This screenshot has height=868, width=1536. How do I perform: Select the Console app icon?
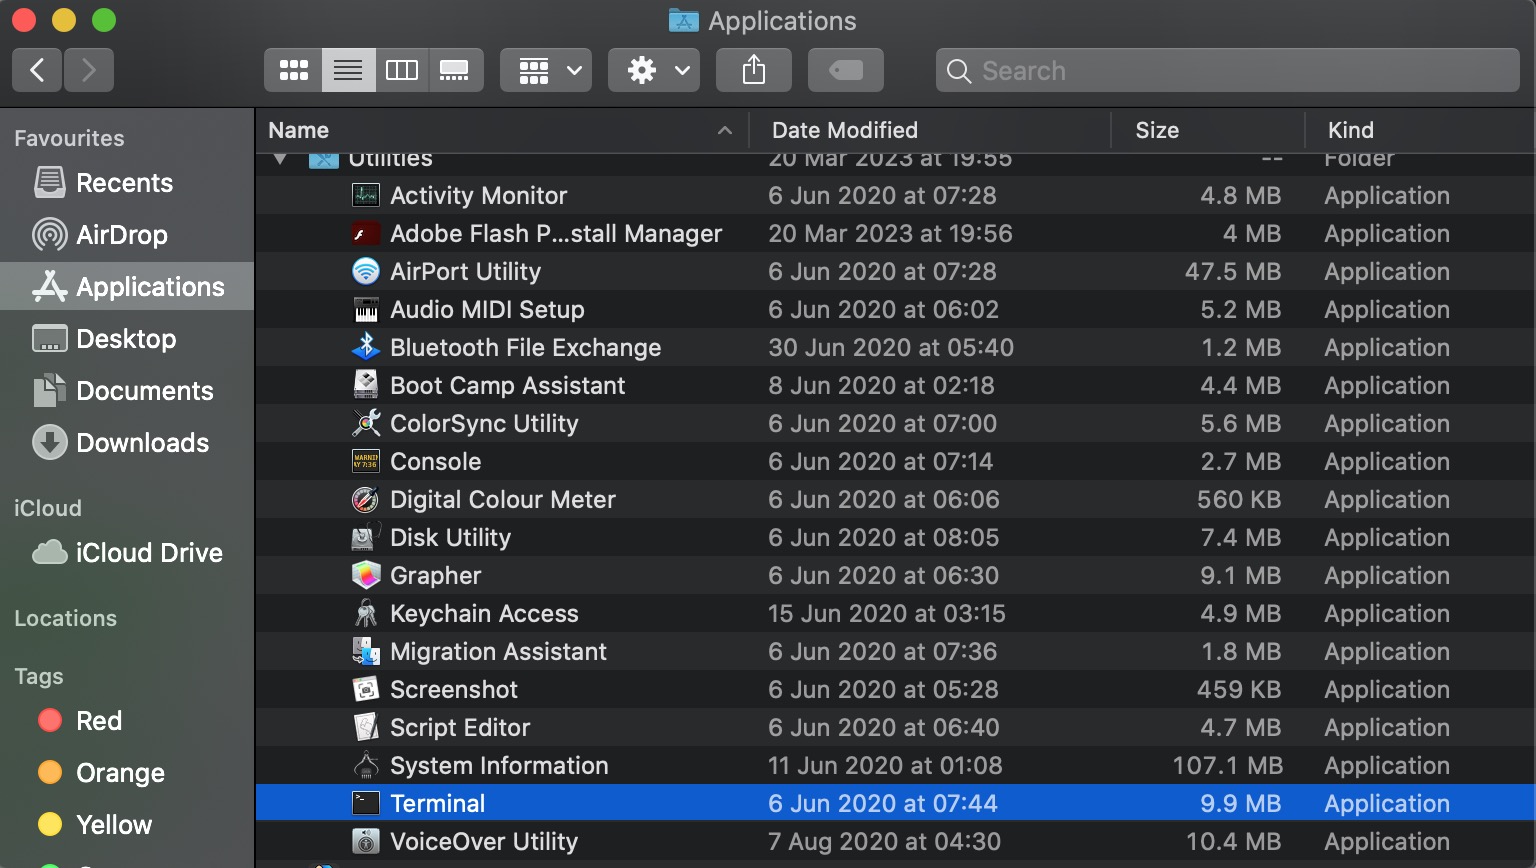[366, 461]
